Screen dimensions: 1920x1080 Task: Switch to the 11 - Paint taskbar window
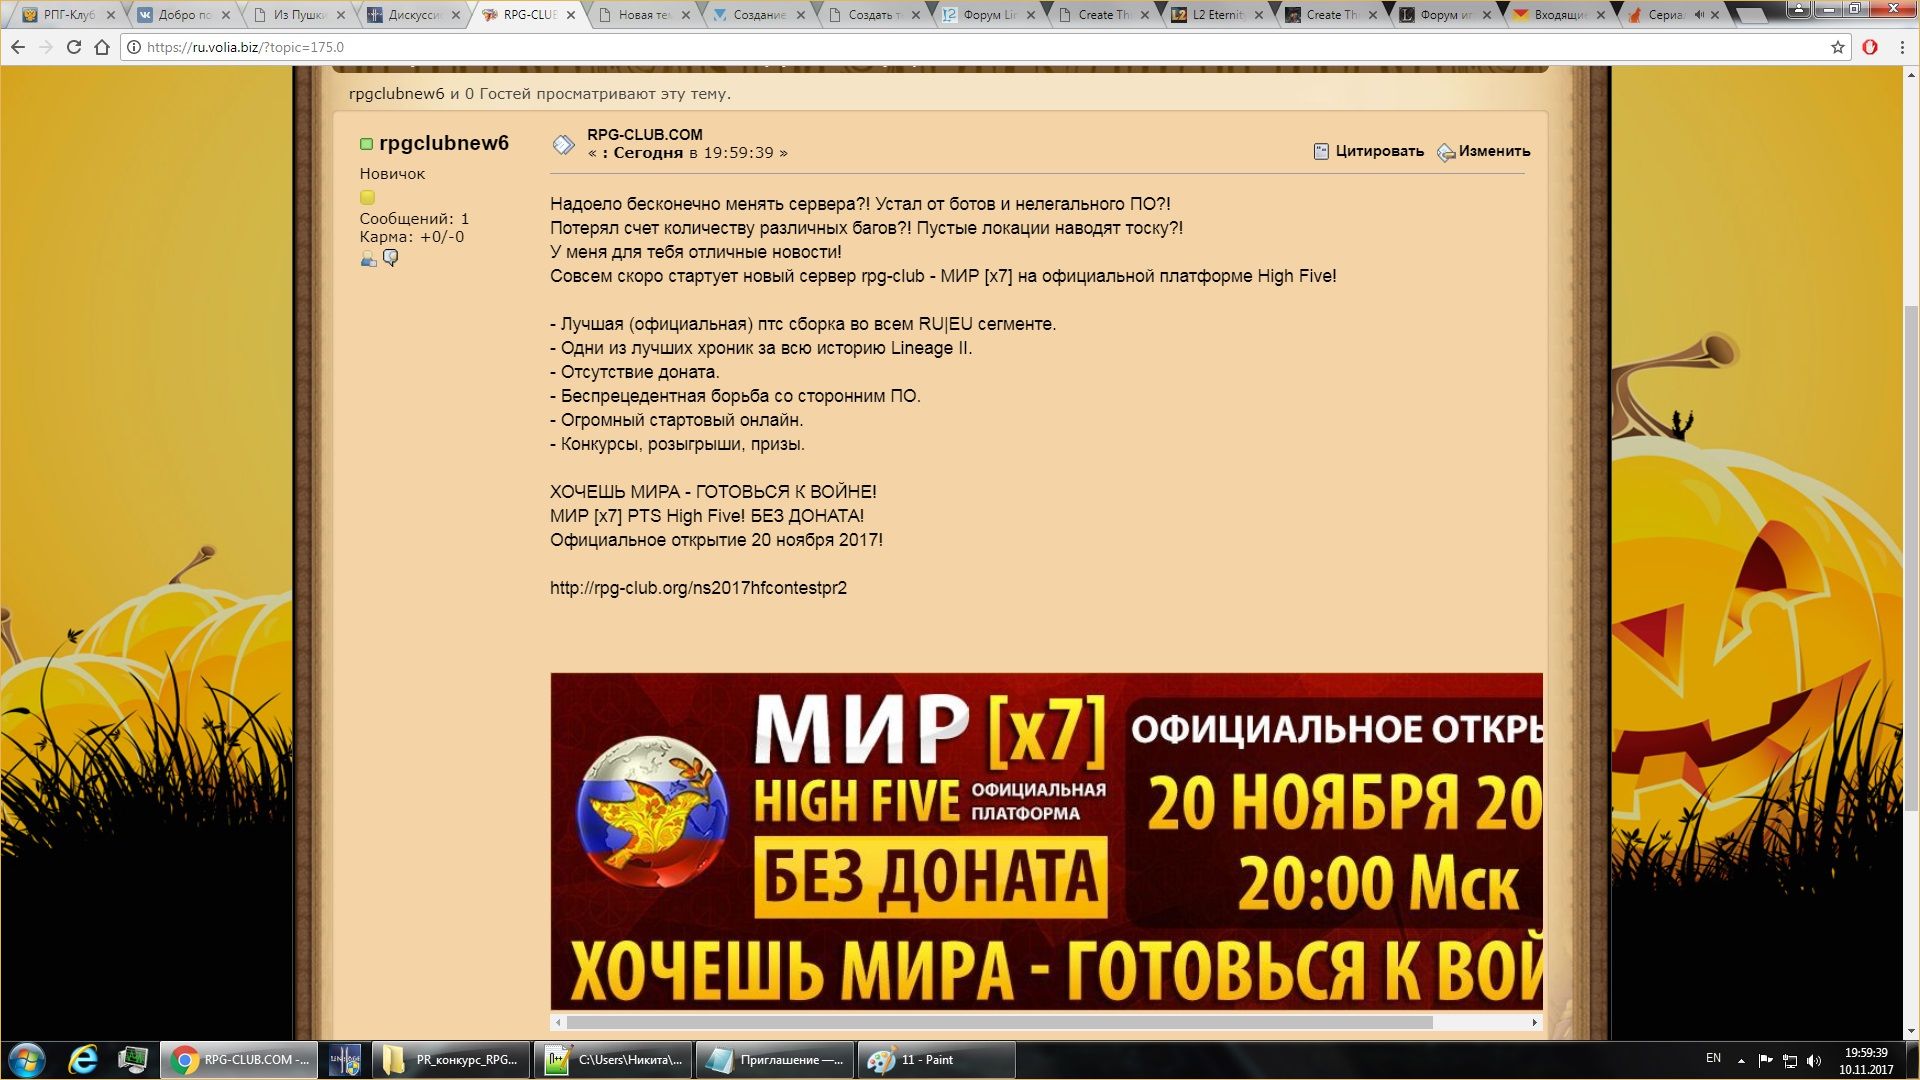pyautogui.click(x=937, y=1060)
